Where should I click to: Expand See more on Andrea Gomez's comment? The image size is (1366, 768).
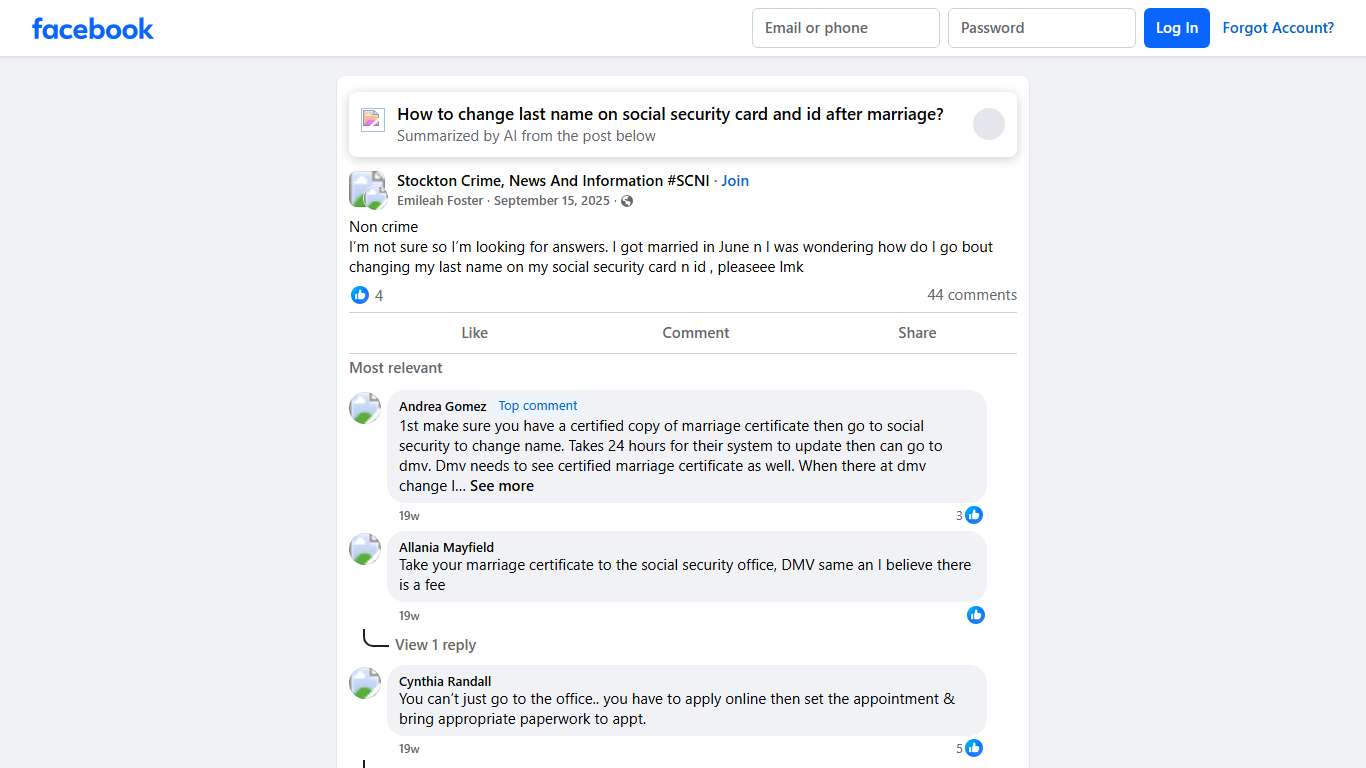point(502,486)
